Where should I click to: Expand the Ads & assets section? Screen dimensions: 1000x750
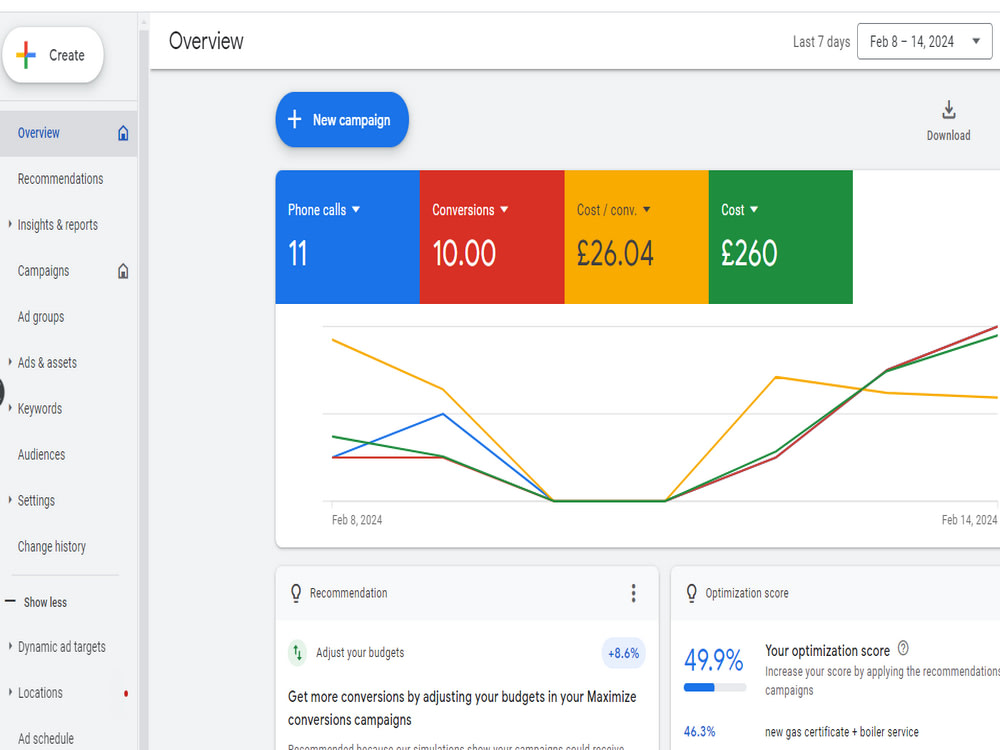[x=10, y=362]
